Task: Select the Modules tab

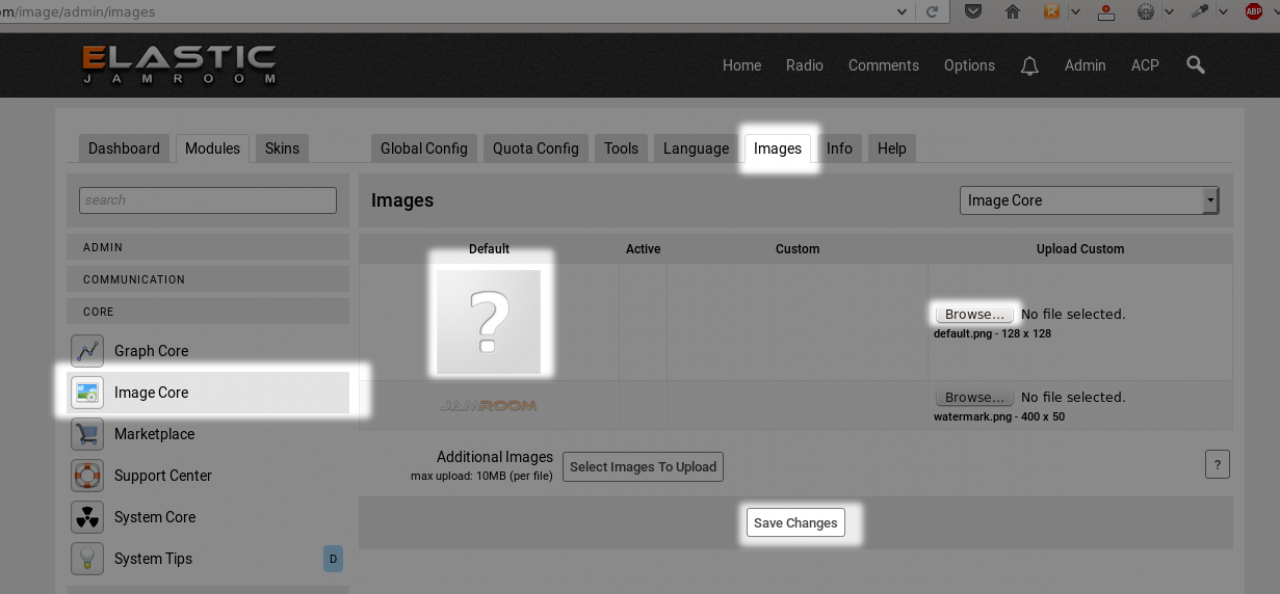Action: (212, 148)
